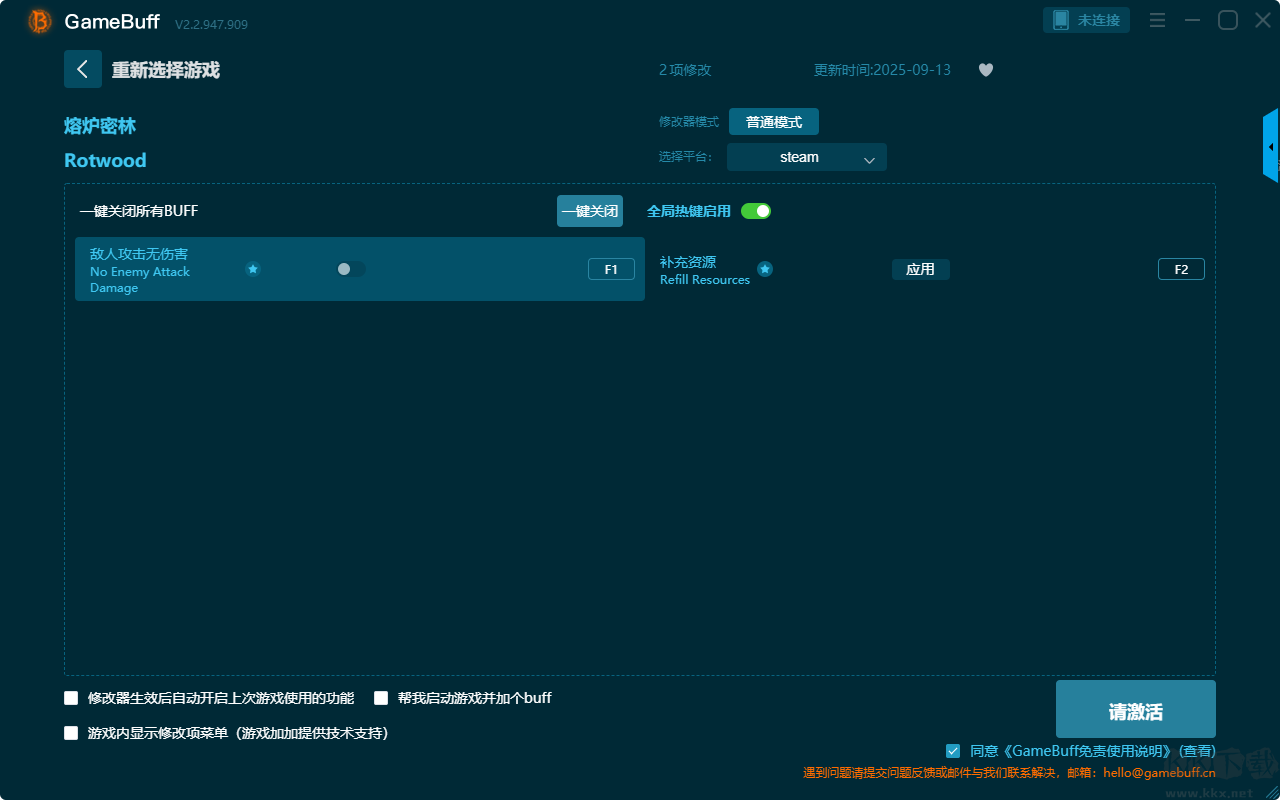The height and width of the screenshot is (800, 1280).
Task: Click the heart favorite icon
Action: point(986,70)
